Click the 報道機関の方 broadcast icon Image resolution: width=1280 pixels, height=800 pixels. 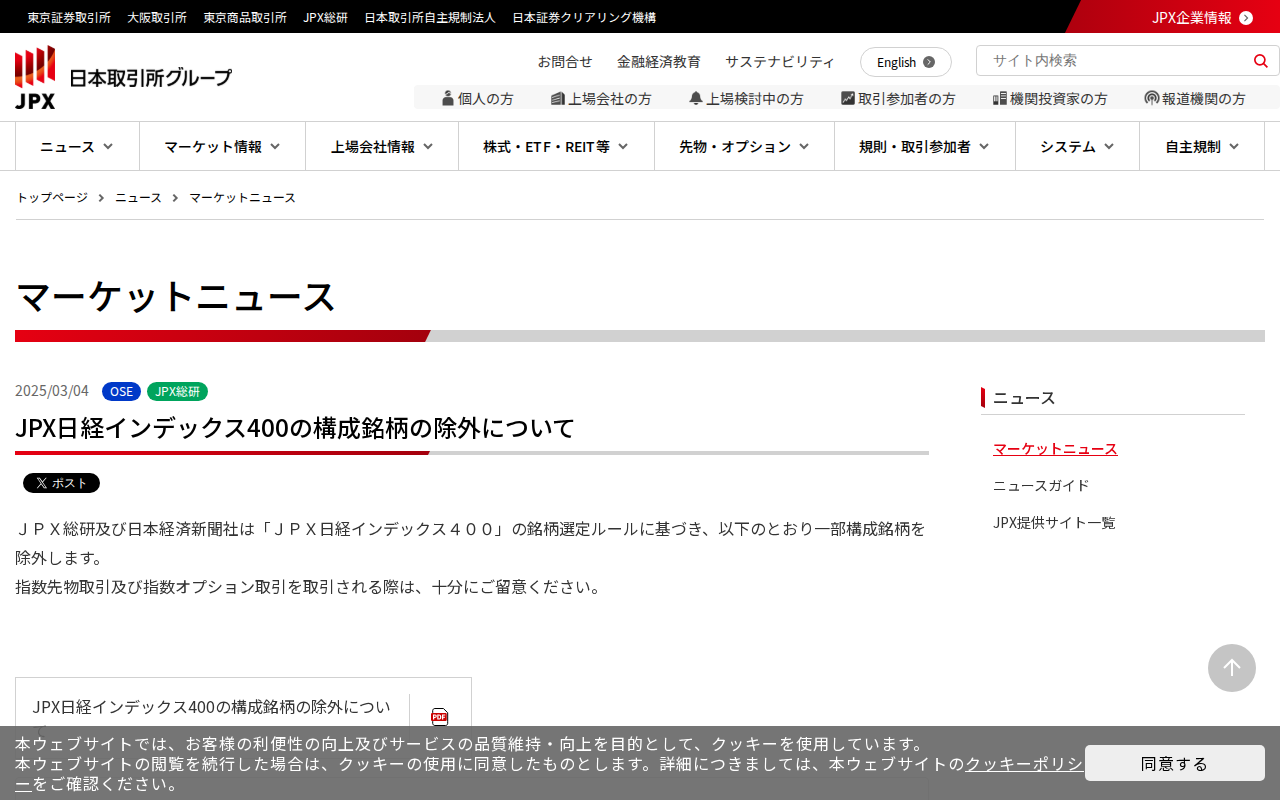(1152, 98)
